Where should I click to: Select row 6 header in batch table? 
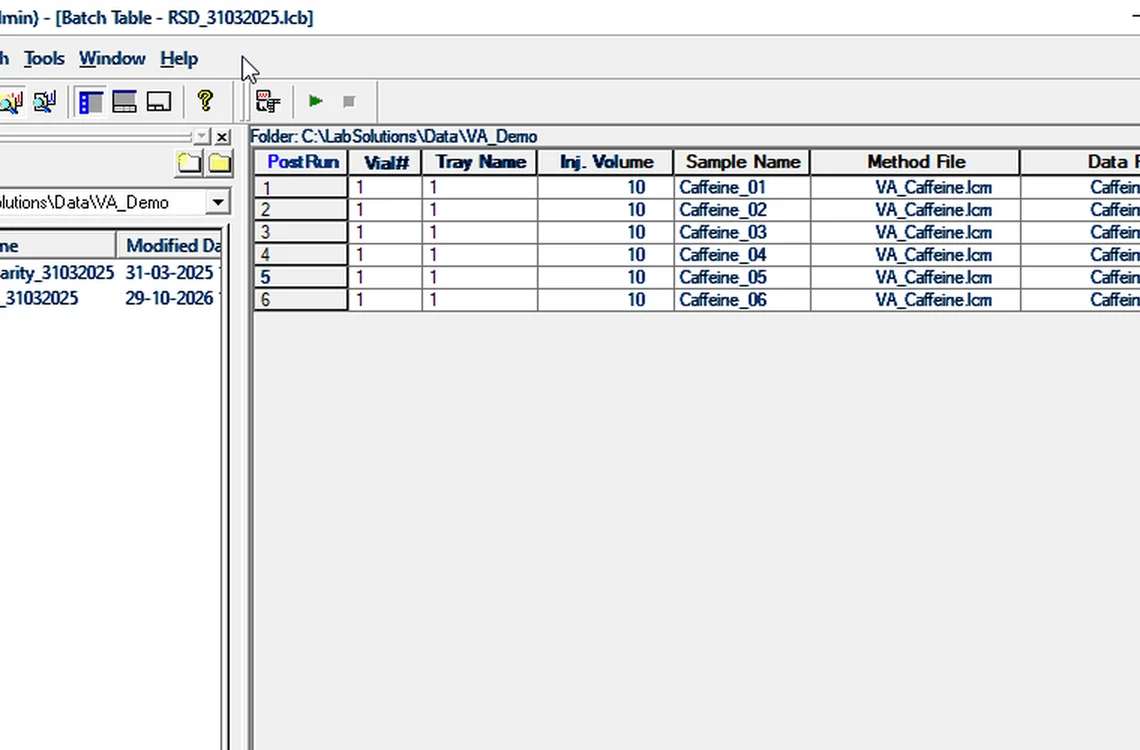tap(301, 300)
